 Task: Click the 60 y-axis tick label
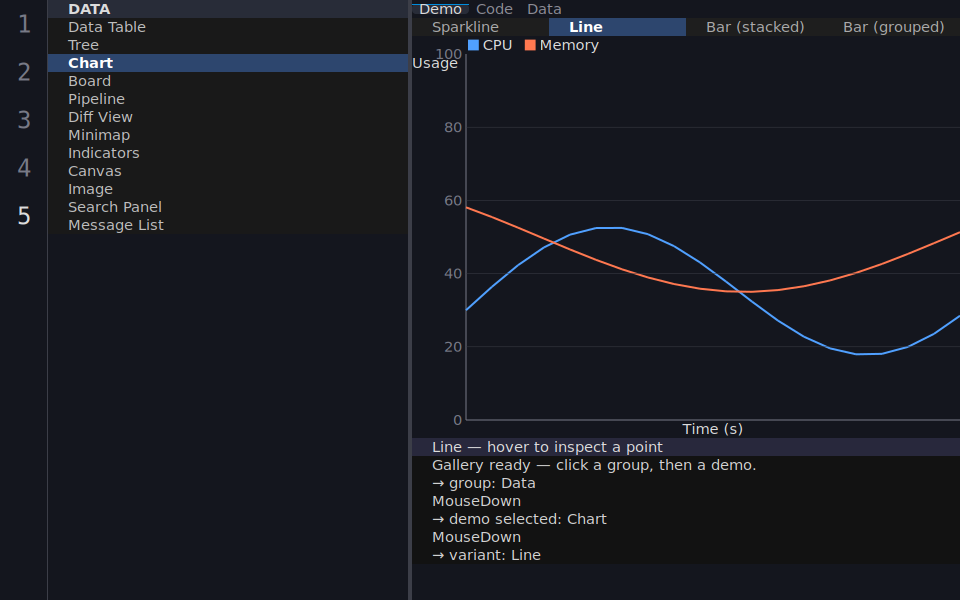tap(453, 201)
